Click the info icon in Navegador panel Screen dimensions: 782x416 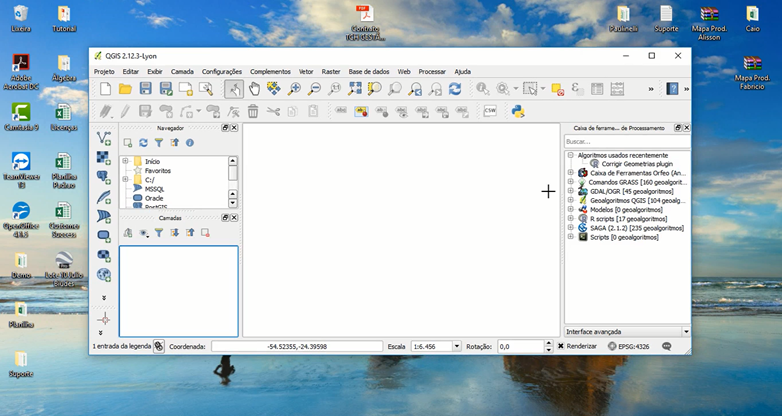[190, 143]
